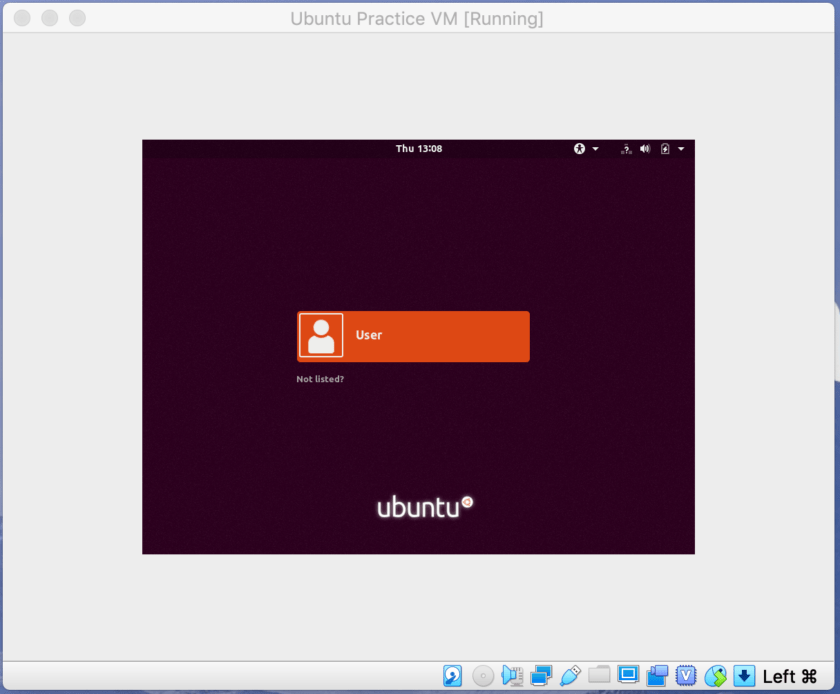Image resolution: width=840 pixels, height=694 pixels.
Task: Click the optical disc drive indicator
Action: 483,676
